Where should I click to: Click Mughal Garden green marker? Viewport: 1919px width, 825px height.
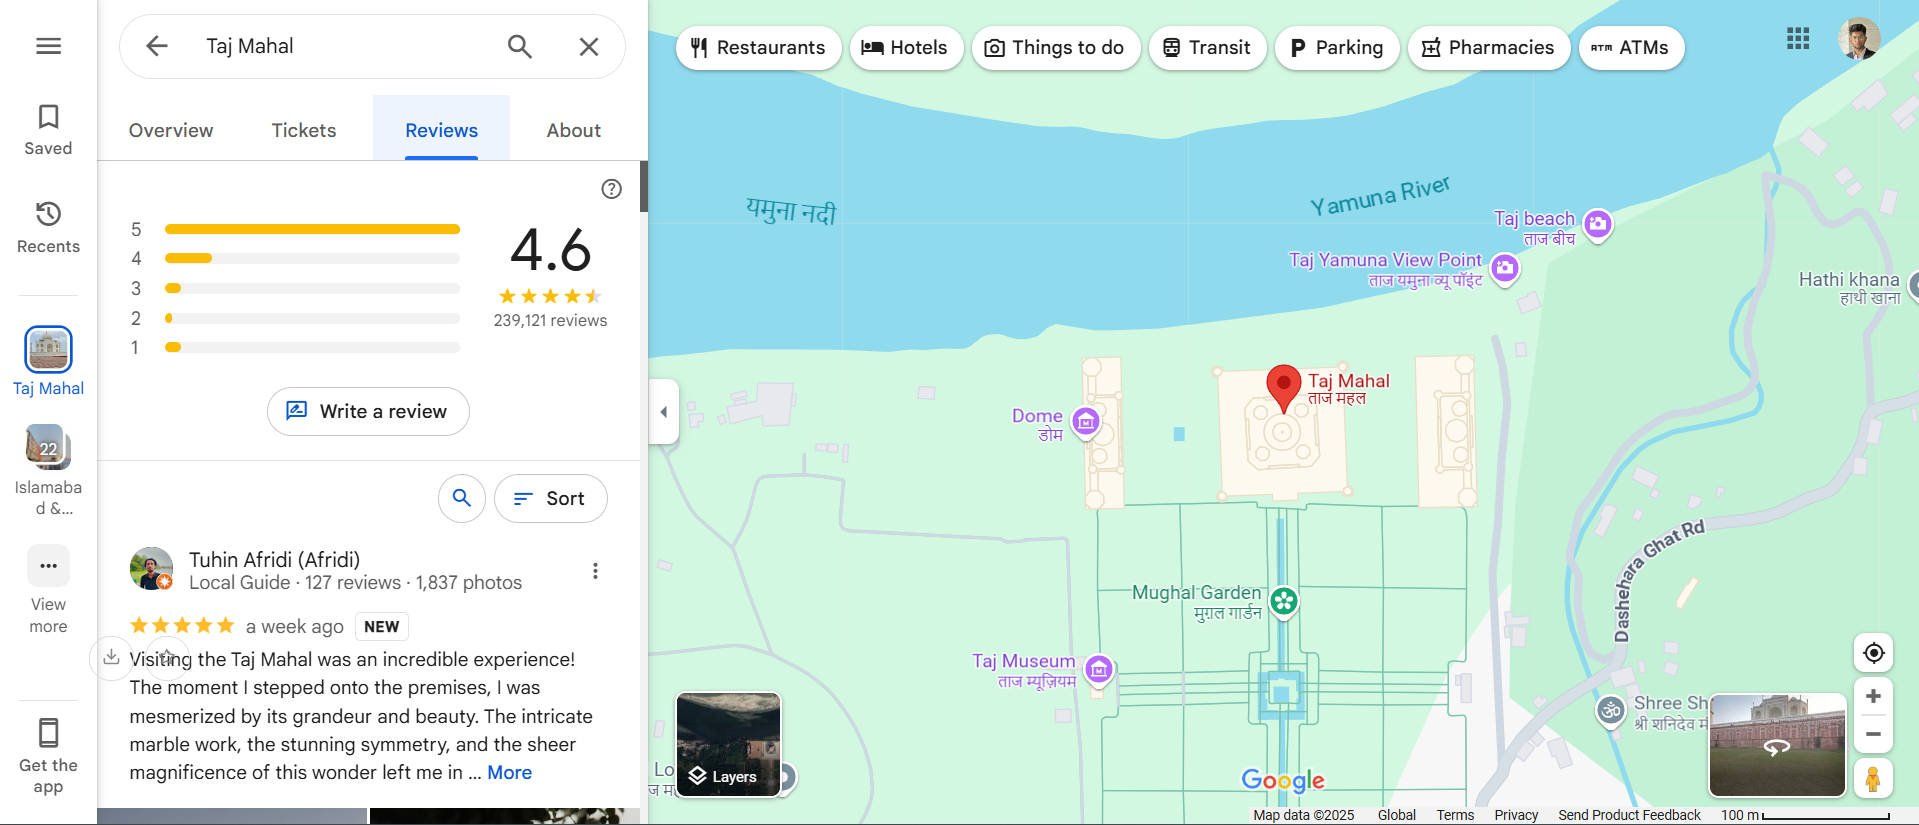click(x=1284, y=601)
